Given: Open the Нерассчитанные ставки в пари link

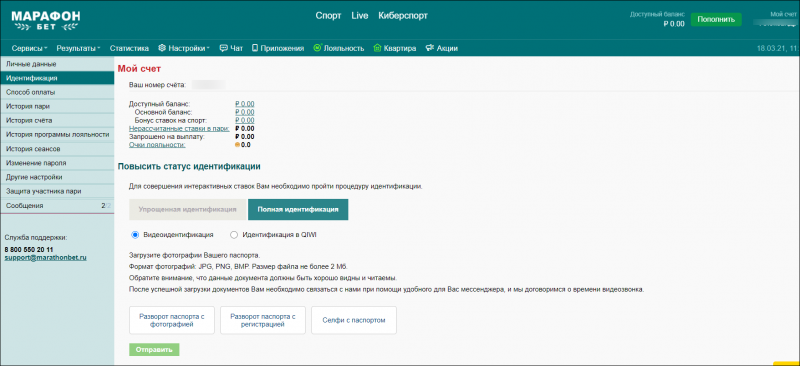Looking at the screenshot, I should click(179, 129).
